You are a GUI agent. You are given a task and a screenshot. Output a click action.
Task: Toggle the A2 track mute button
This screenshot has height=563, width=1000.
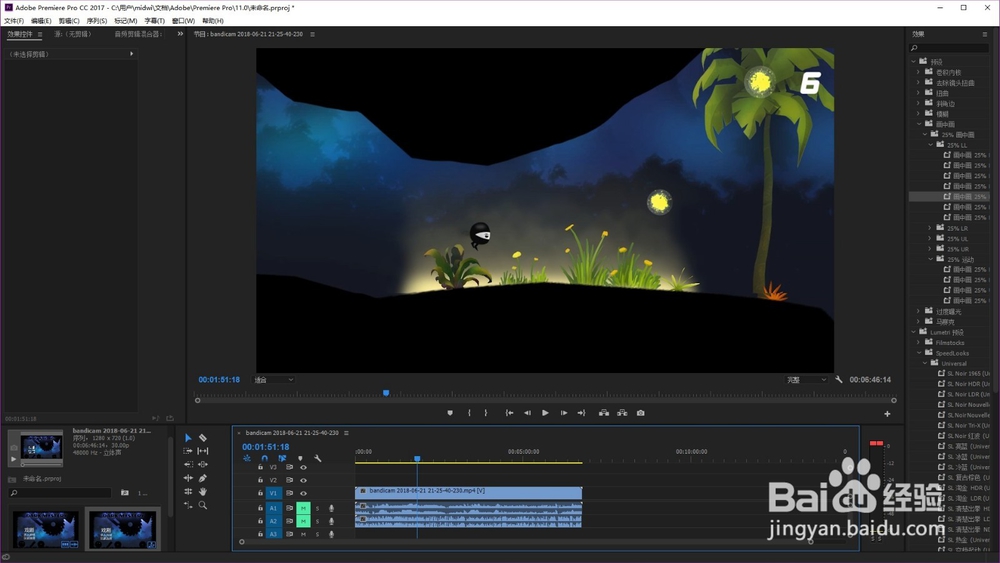tap(303, 521)
